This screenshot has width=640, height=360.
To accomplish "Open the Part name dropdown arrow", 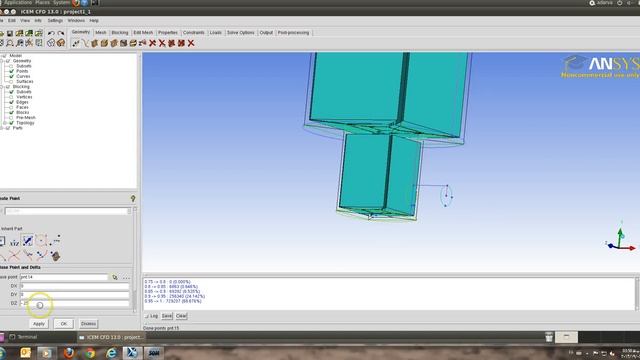I will click(129, 211).
